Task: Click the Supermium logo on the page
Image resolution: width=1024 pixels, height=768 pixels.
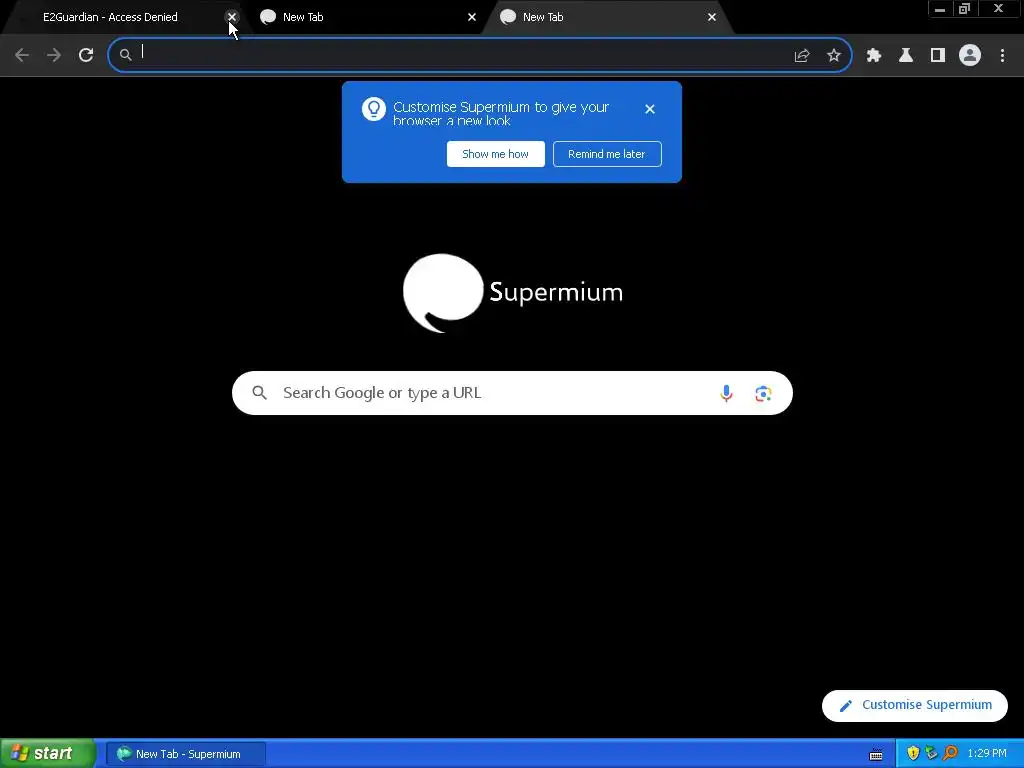Action: 513,293
